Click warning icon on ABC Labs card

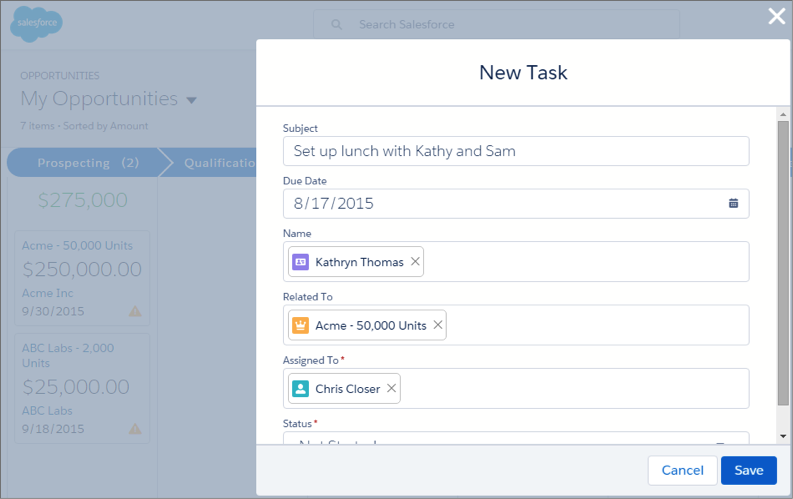pos(135,429)
